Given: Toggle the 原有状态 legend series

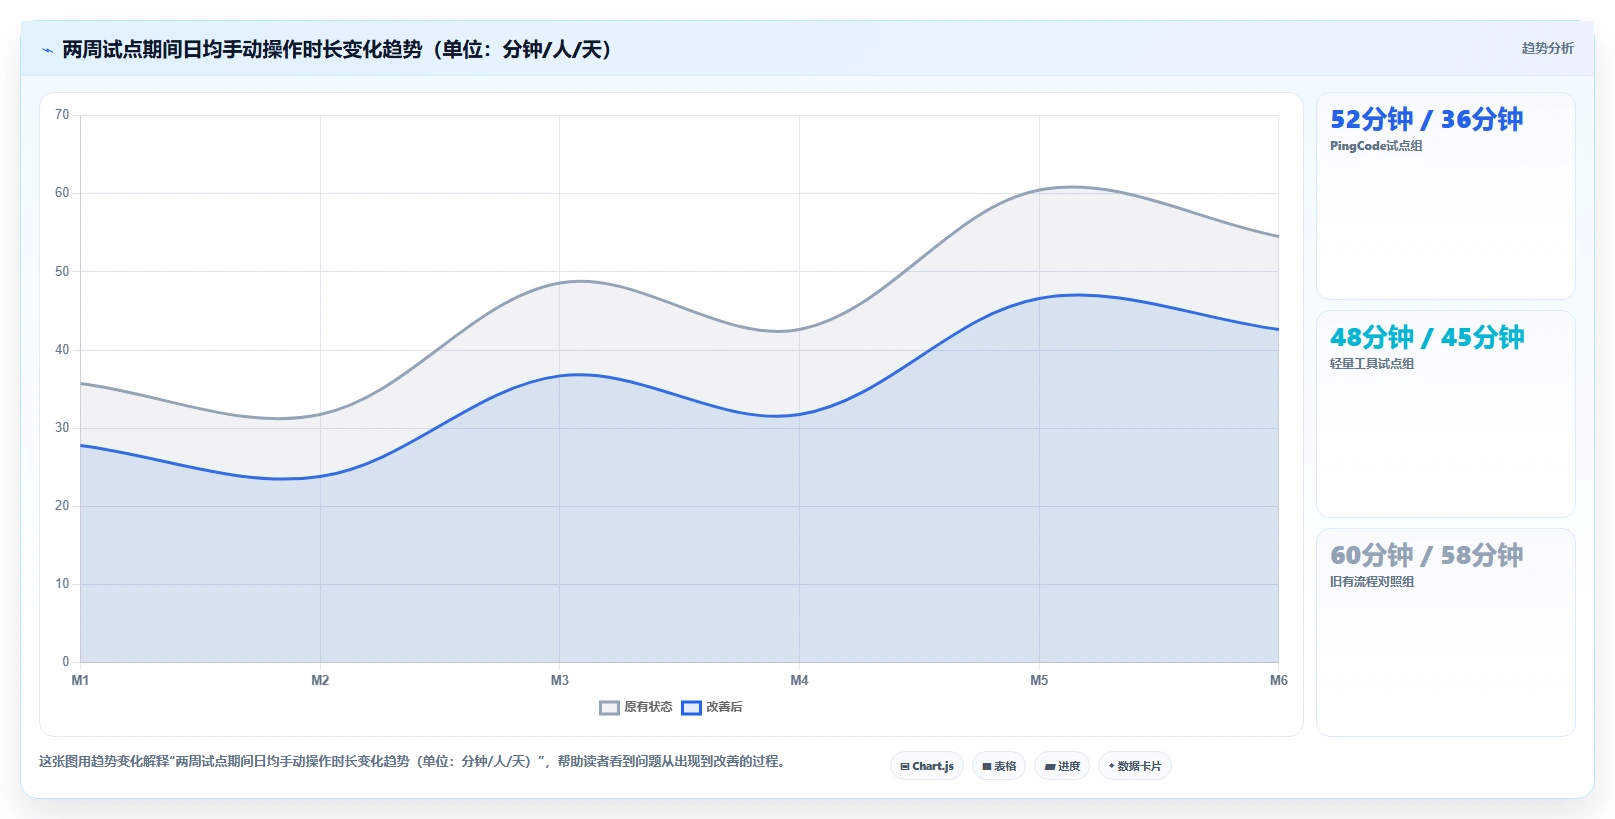Looking at the screenshot, I should [636, 707].
